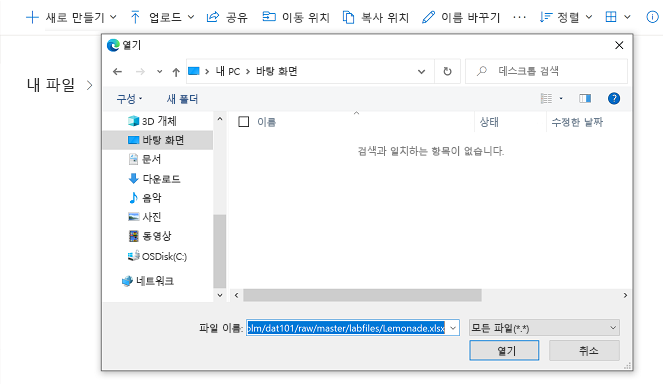
Task: Open the view options small dropdown arrow
Action: tap(561, 99)
